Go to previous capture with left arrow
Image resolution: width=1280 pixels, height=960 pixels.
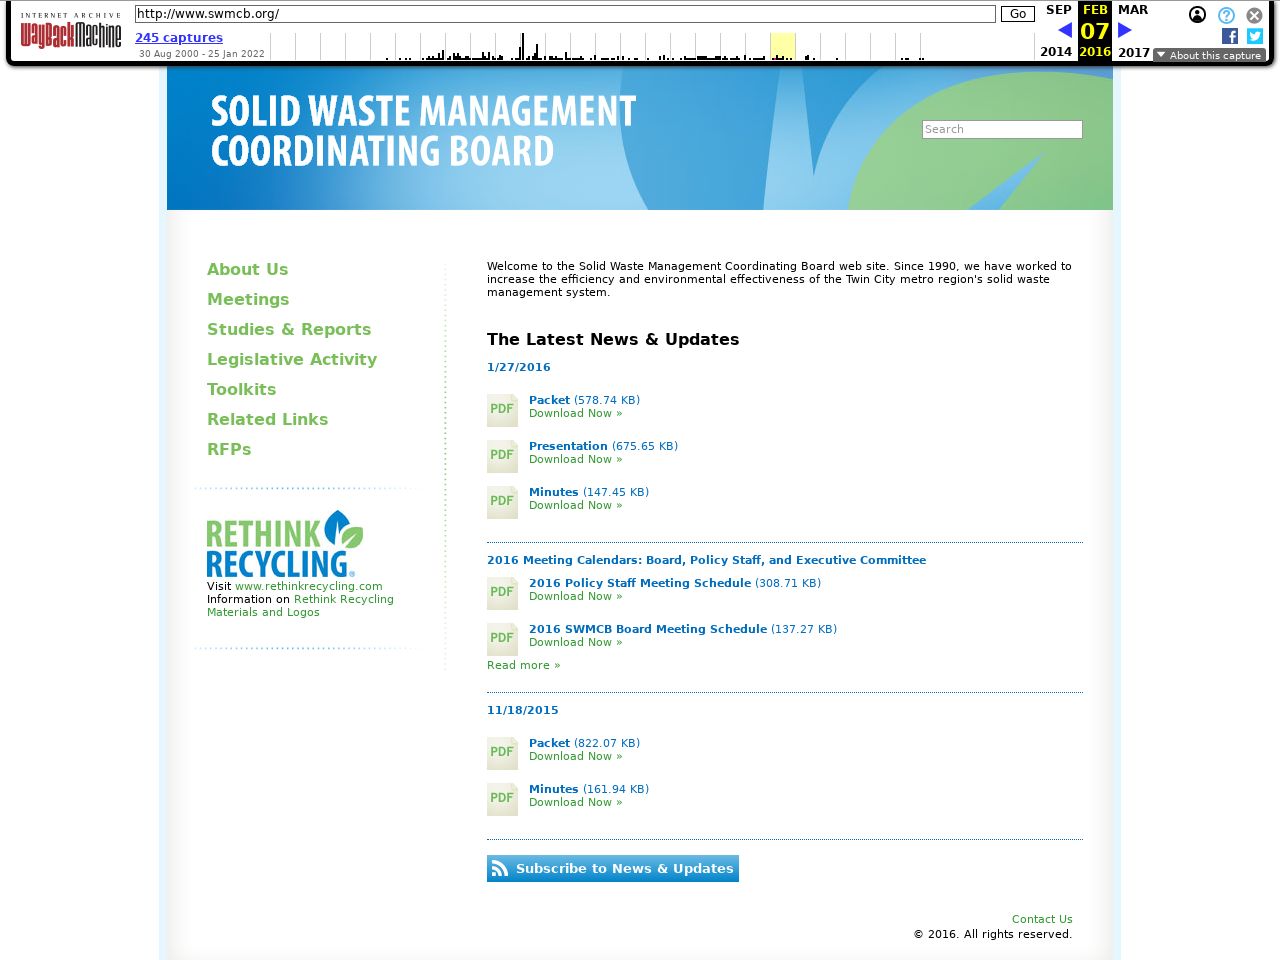coord(1064,31)
